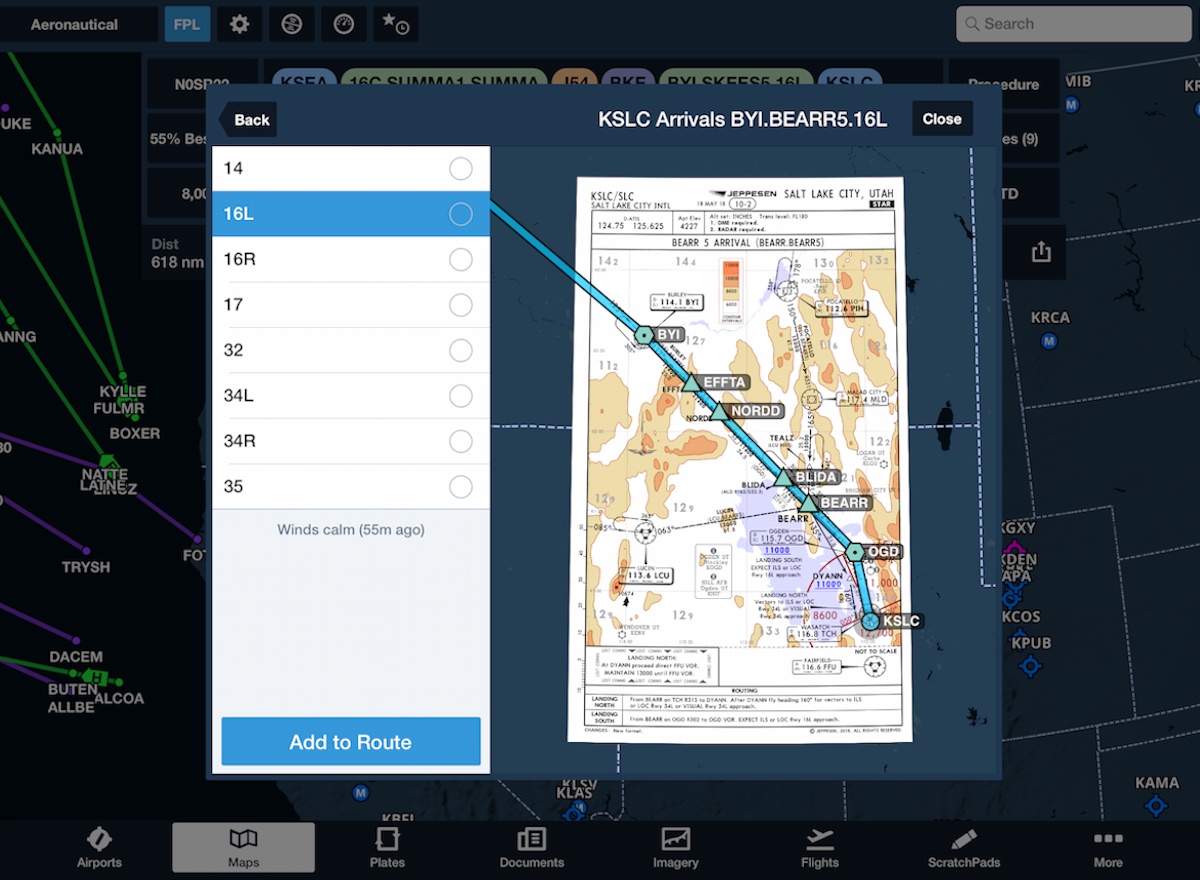Image resolution: width=1200 pixels, height=880 pixels.
Task: Toggle the FPL flight plan button
Action: 187,24
